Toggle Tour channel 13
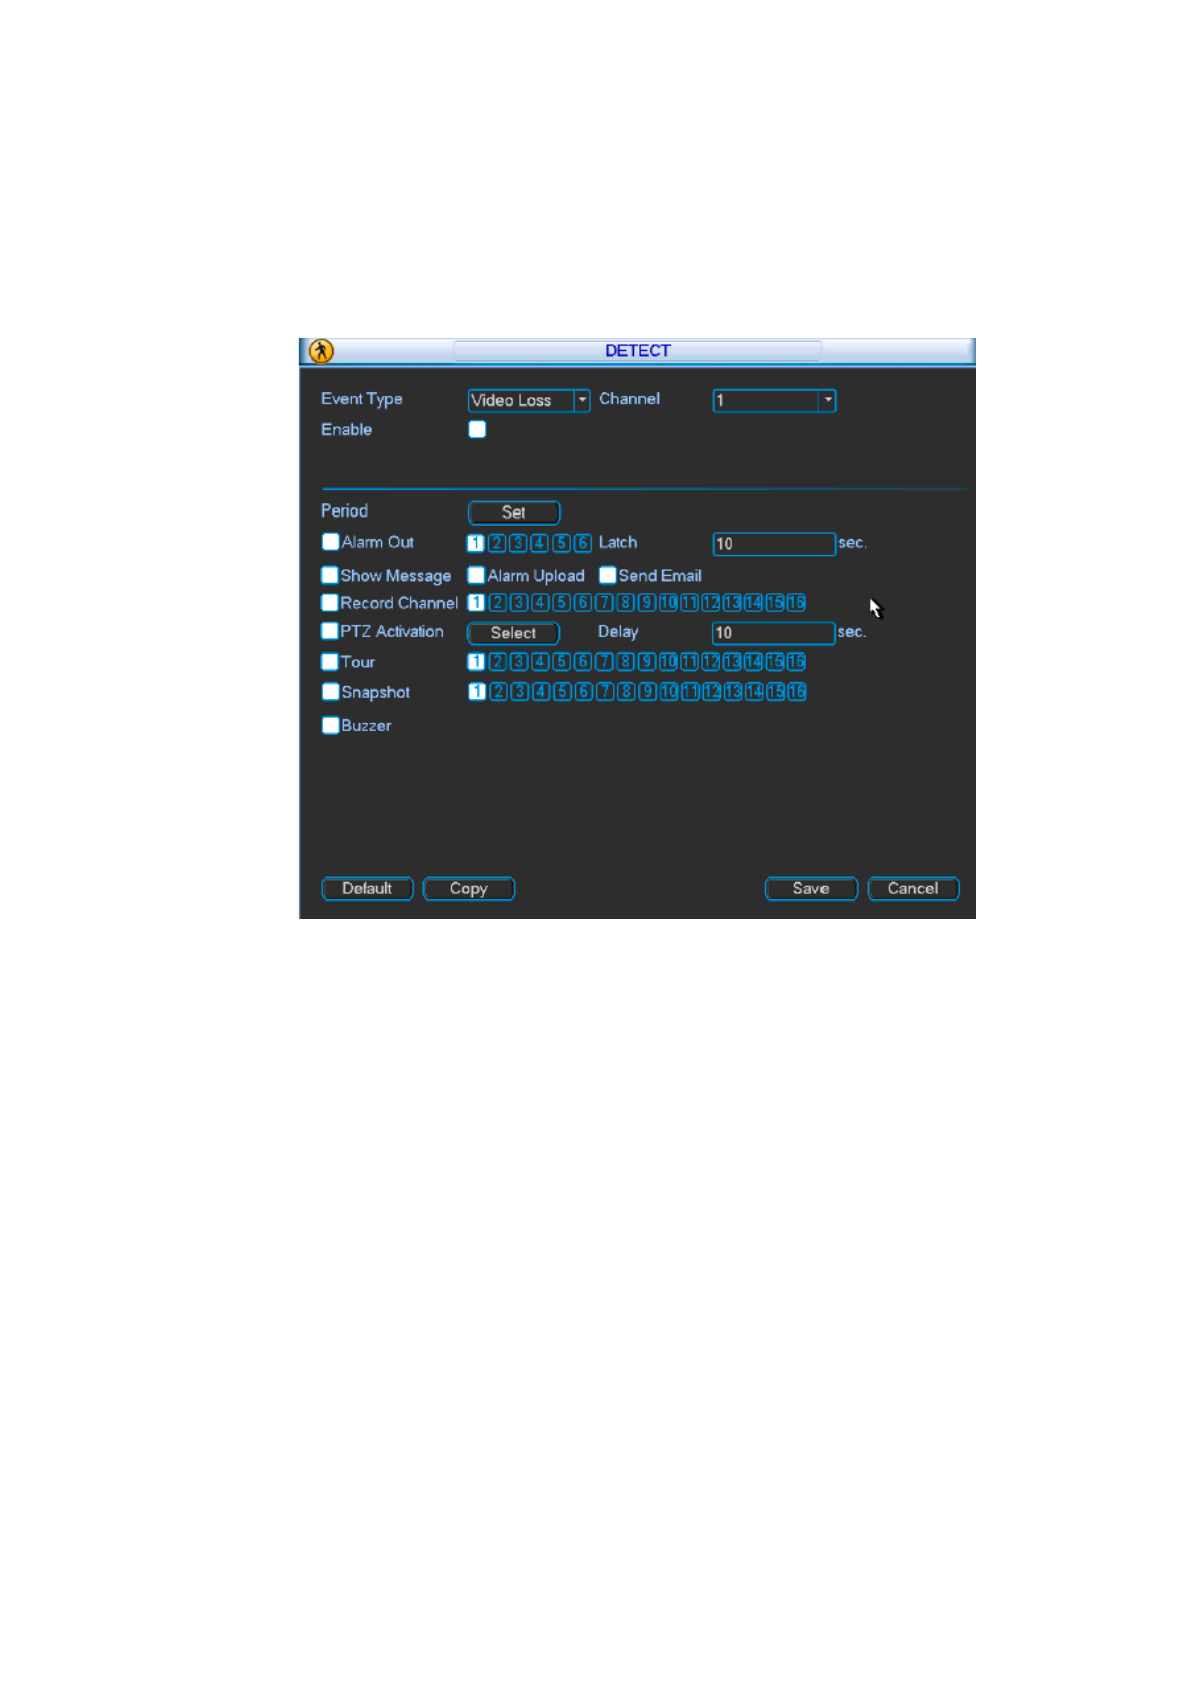1191x1684 pixels. click(x=732, y=661)
